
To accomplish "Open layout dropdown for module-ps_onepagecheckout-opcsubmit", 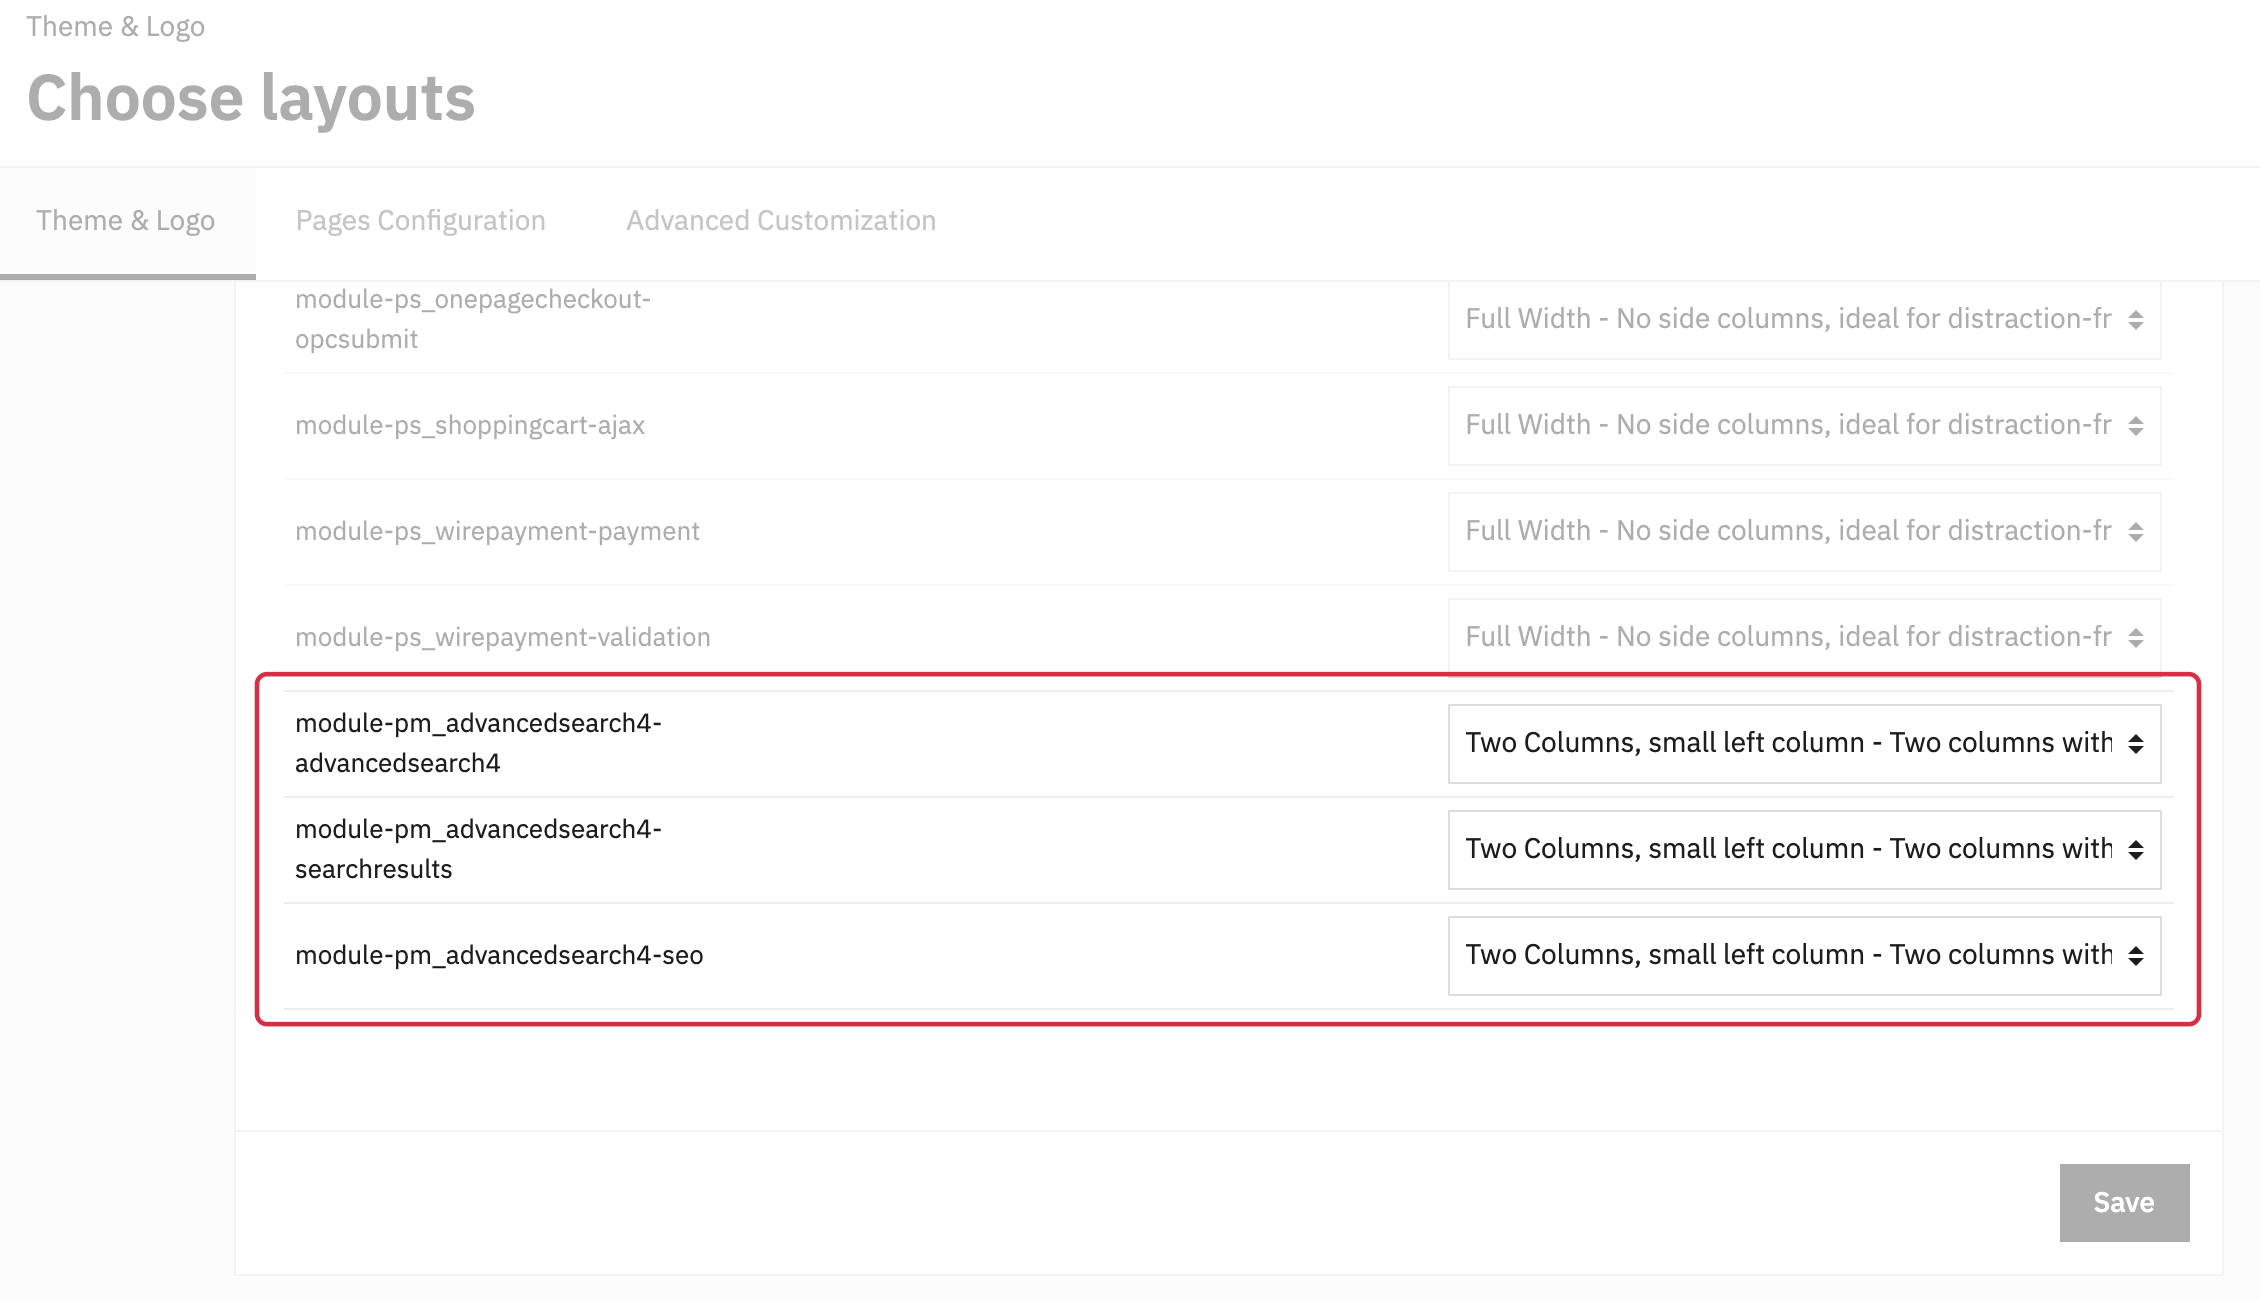I will pos(1804,319).
